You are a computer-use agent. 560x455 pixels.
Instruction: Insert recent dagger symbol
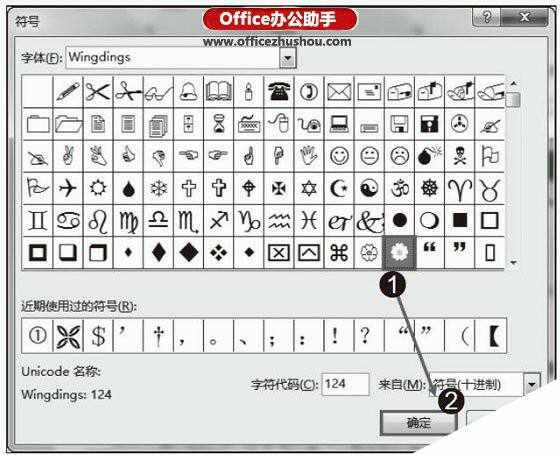[158, 335]
